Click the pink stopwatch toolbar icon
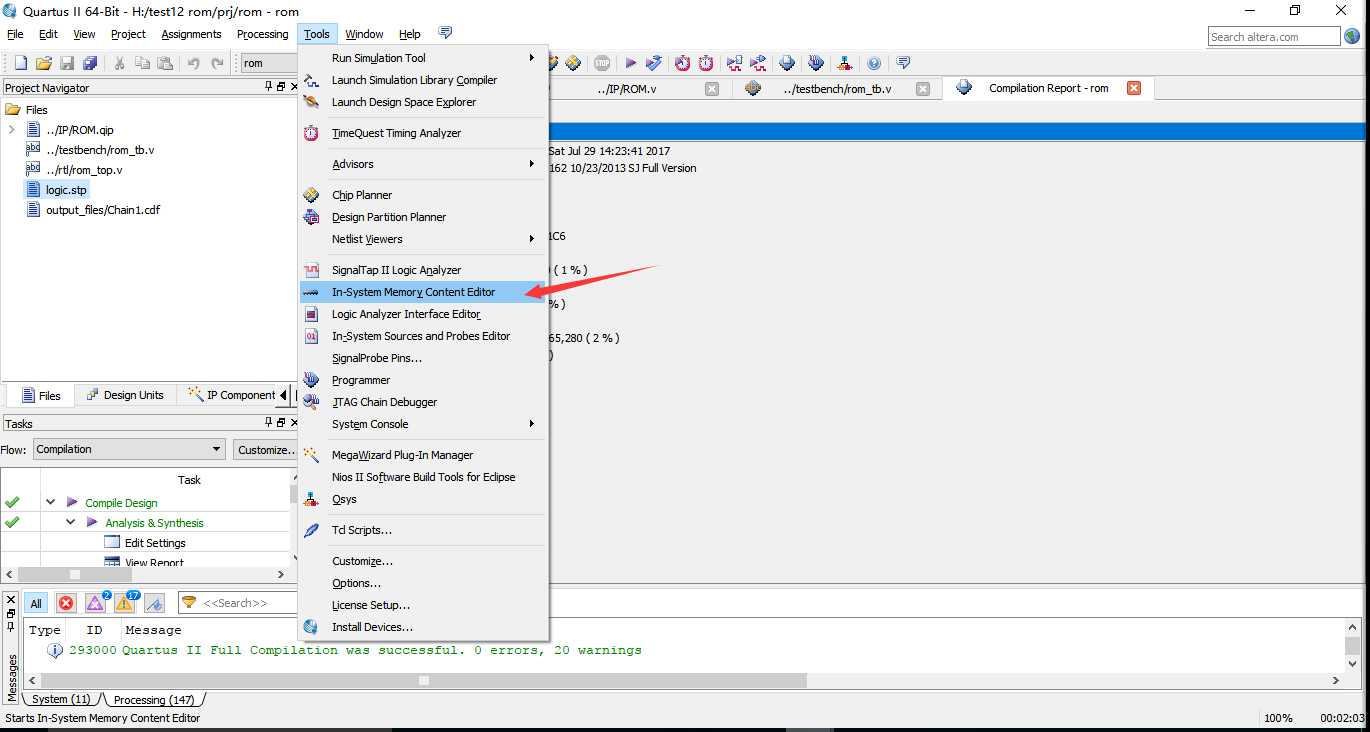1370x732 pixels. point(706,63)
